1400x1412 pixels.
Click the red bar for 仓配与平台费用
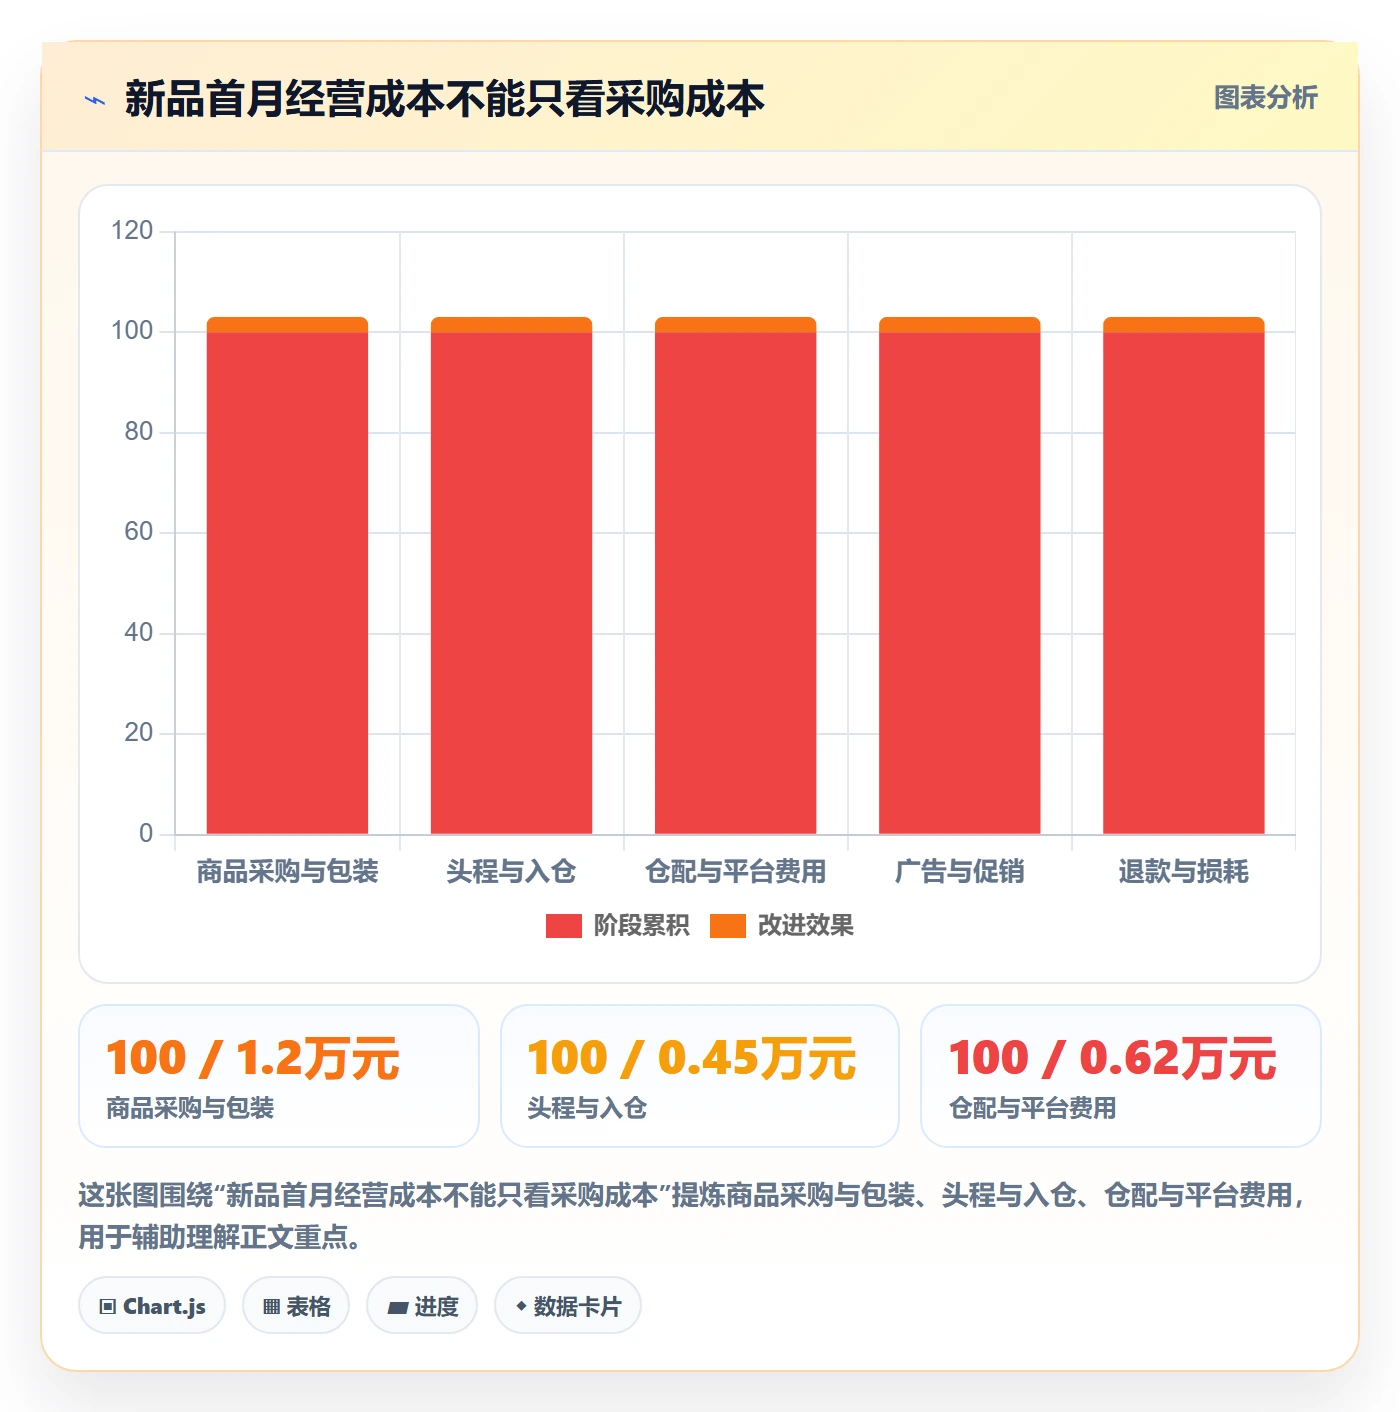click(x=735, y=583)
